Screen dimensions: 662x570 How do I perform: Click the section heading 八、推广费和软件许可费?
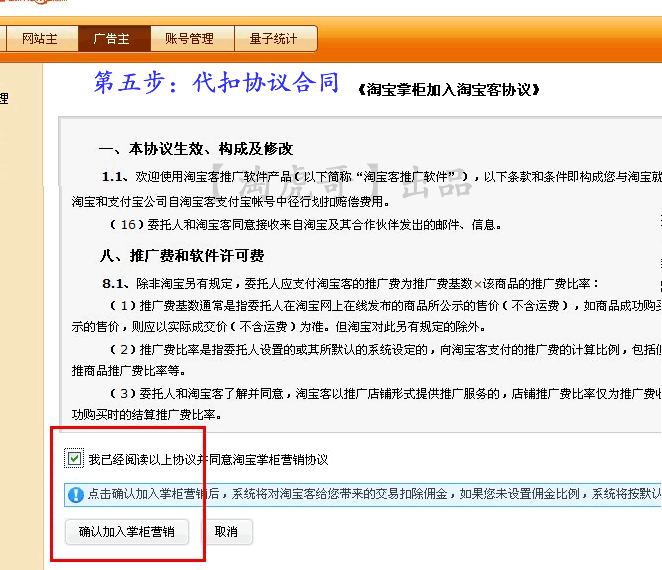tap(182, 256)
